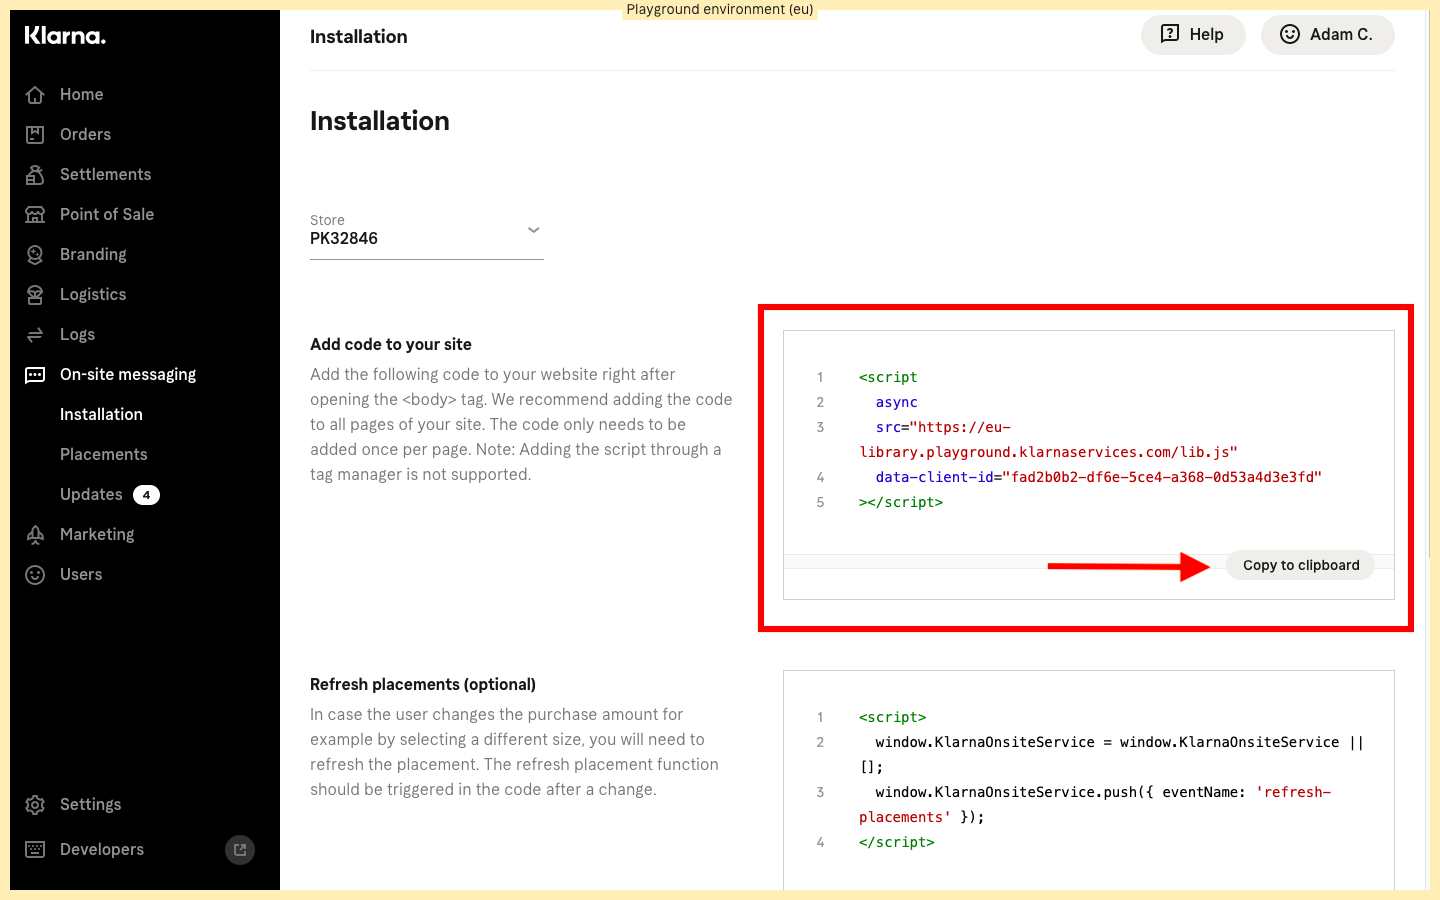This screenshot has height=900, width=1440.
Task: Collapse On-site messaging menu
Action: coord(128,374)
